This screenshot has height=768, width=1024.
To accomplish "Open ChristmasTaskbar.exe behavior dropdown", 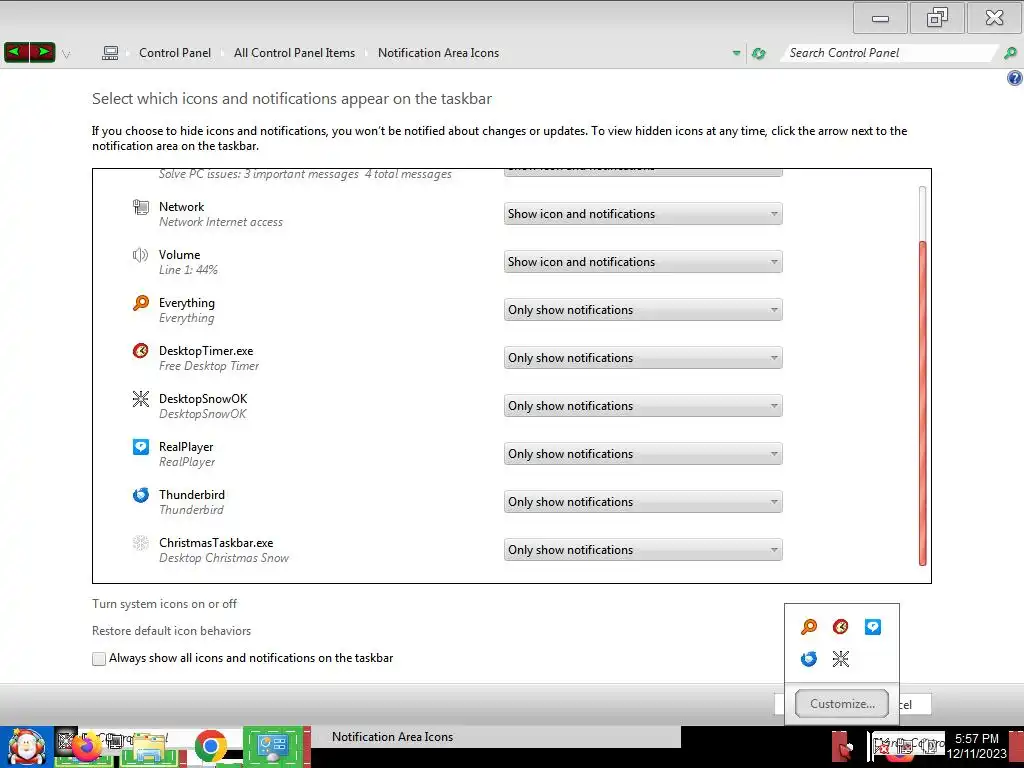I will pos(643,550).
